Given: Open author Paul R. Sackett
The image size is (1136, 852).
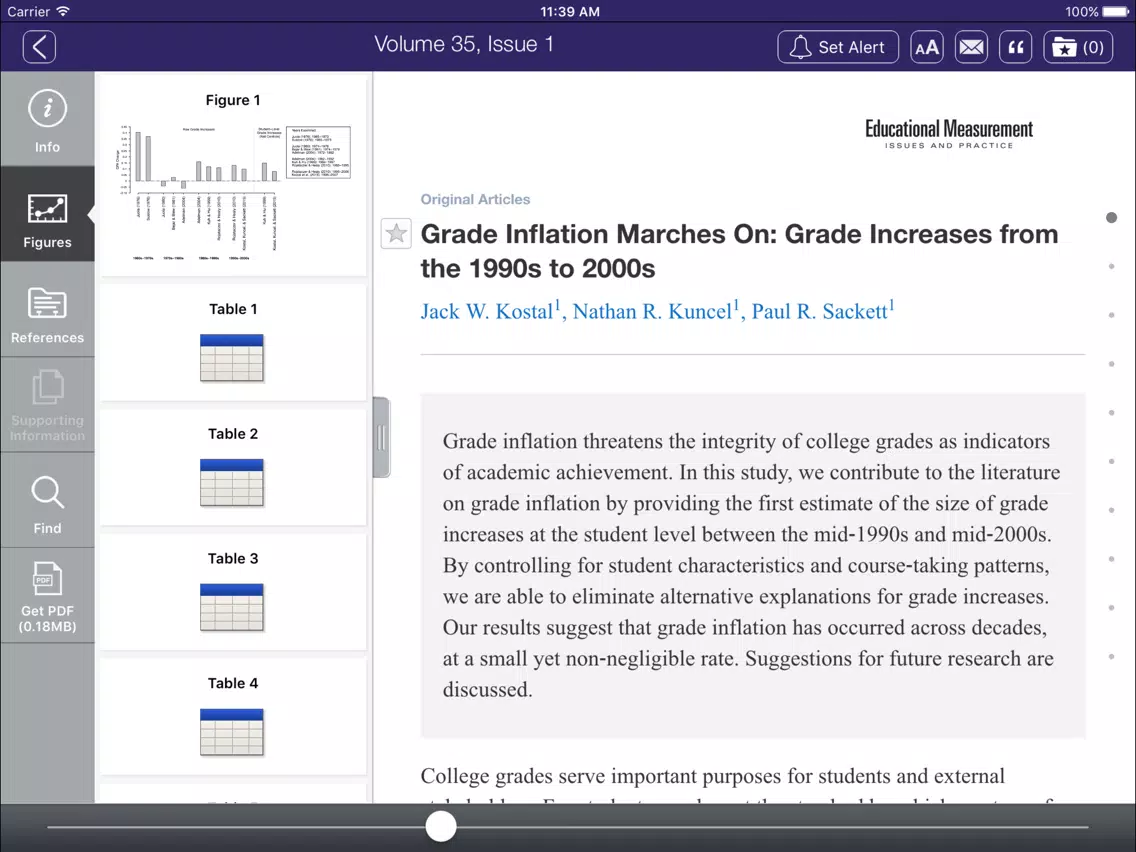Looking at the screenshot, I should click(x=822, y=311).
